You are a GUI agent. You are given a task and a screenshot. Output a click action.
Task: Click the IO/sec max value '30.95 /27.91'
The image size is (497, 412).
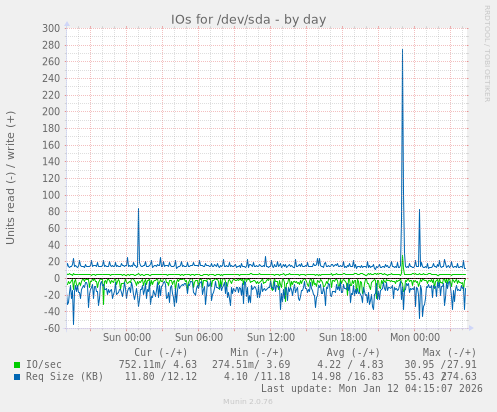(440, 365)
